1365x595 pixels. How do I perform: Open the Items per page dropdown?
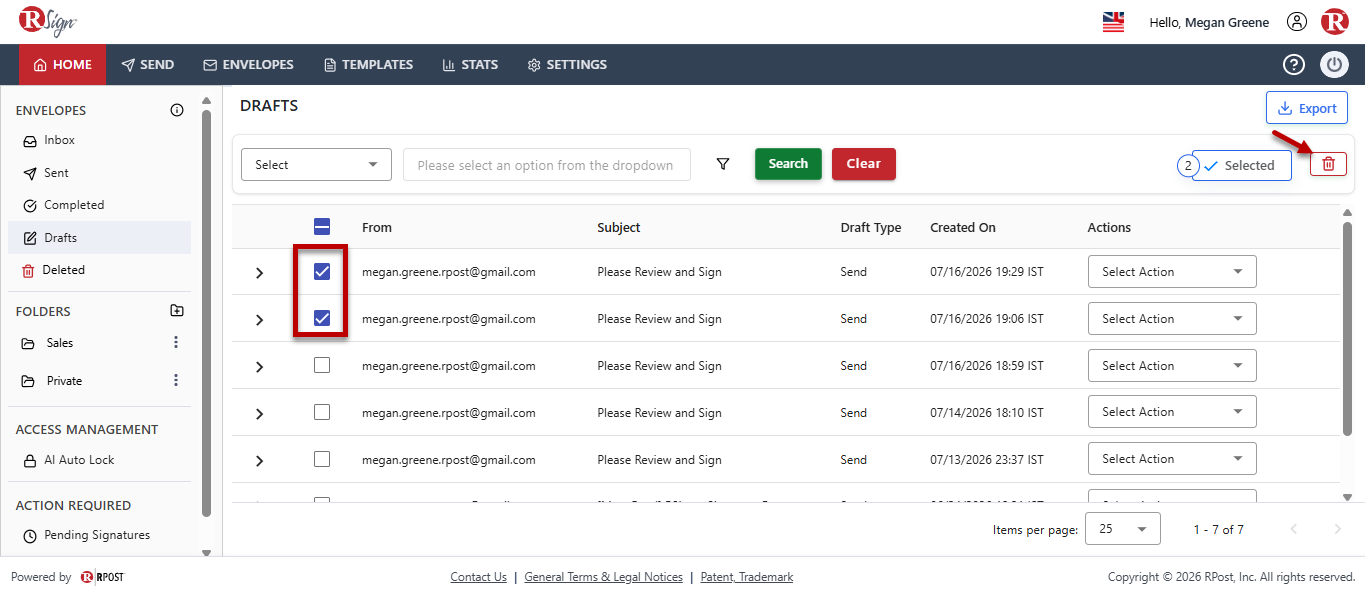point(1123,529)
